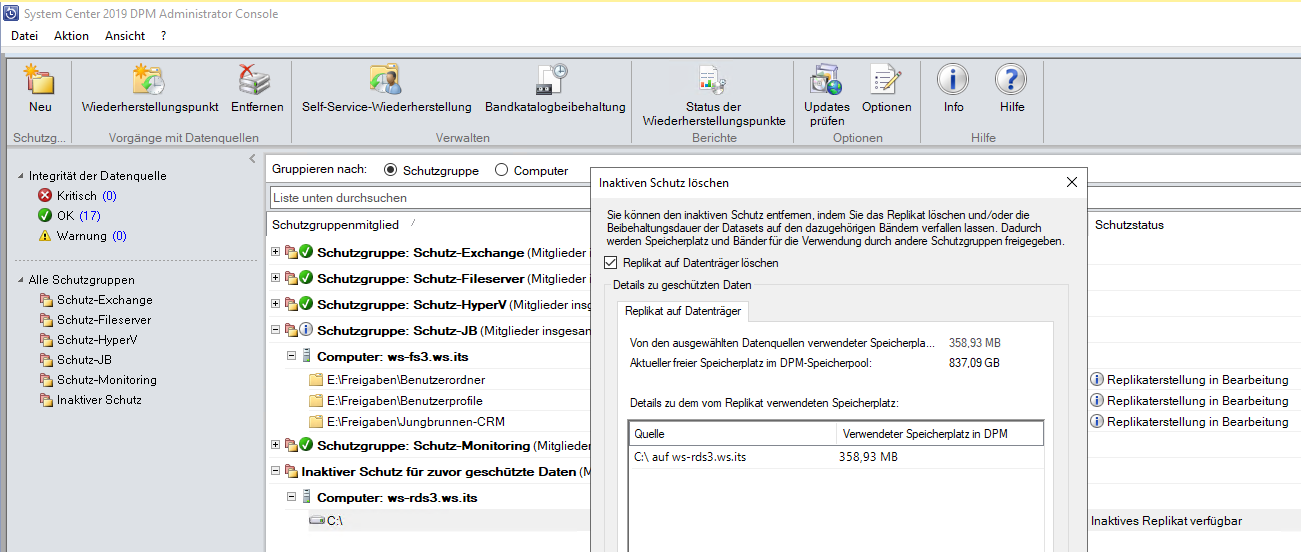Click the Schutz-Exchange icon in sidebar
The width and height of the screenshot is (1301, 552).
pos(46,300)
